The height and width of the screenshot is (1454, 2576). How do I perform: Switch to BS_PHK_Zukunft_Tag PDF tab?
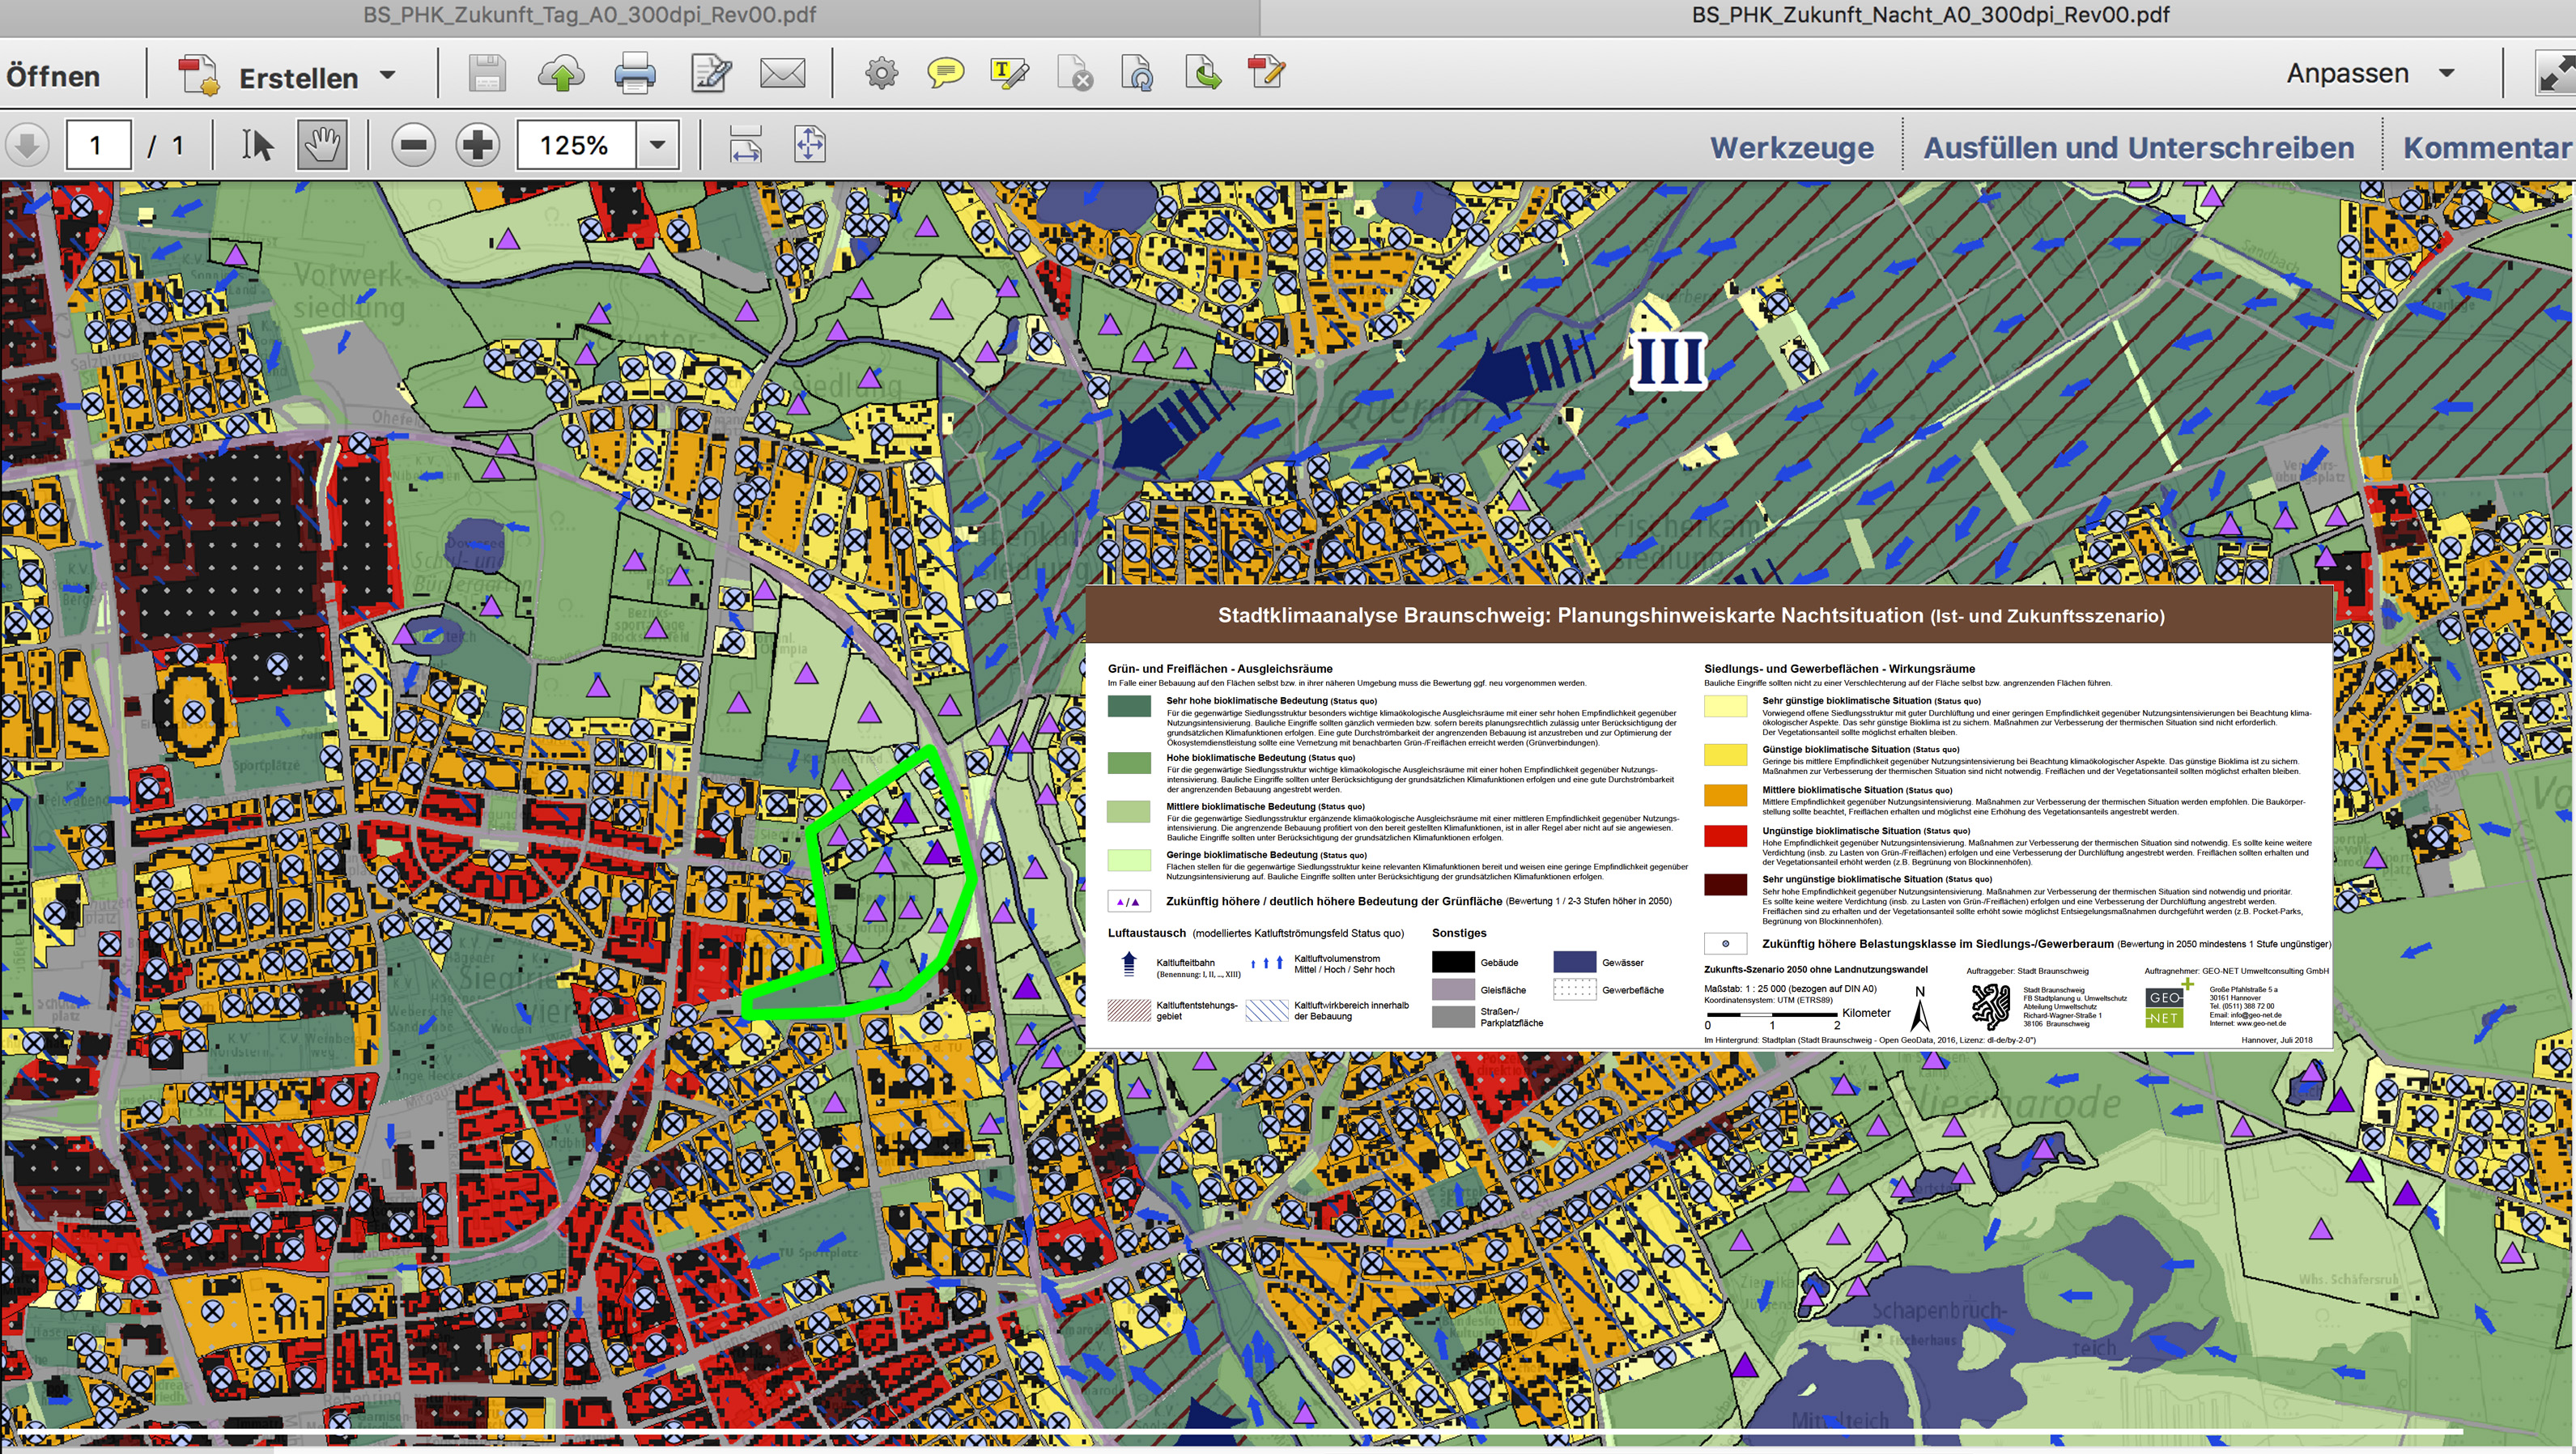pyautogui.click(x=590, y=15)
